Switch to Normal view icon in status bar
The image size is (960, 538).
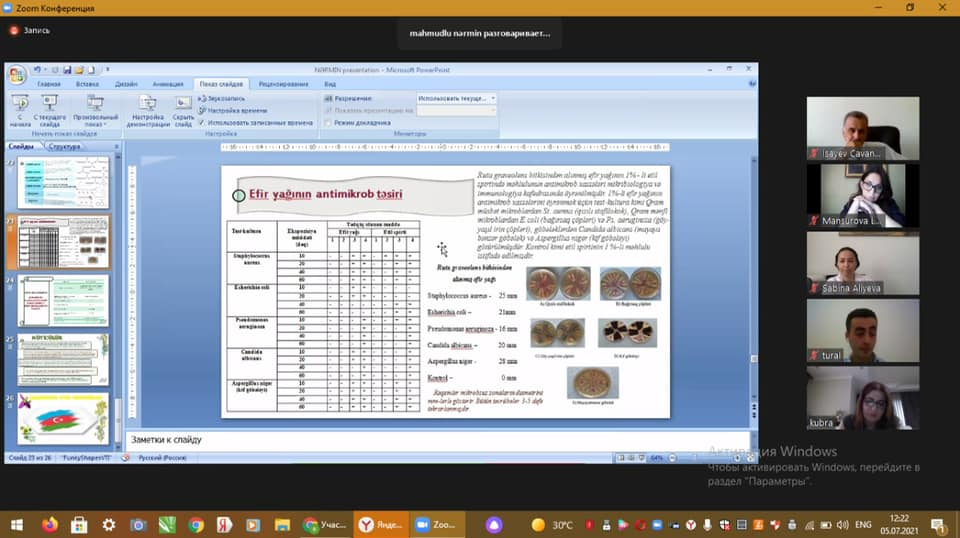(621, 458)
